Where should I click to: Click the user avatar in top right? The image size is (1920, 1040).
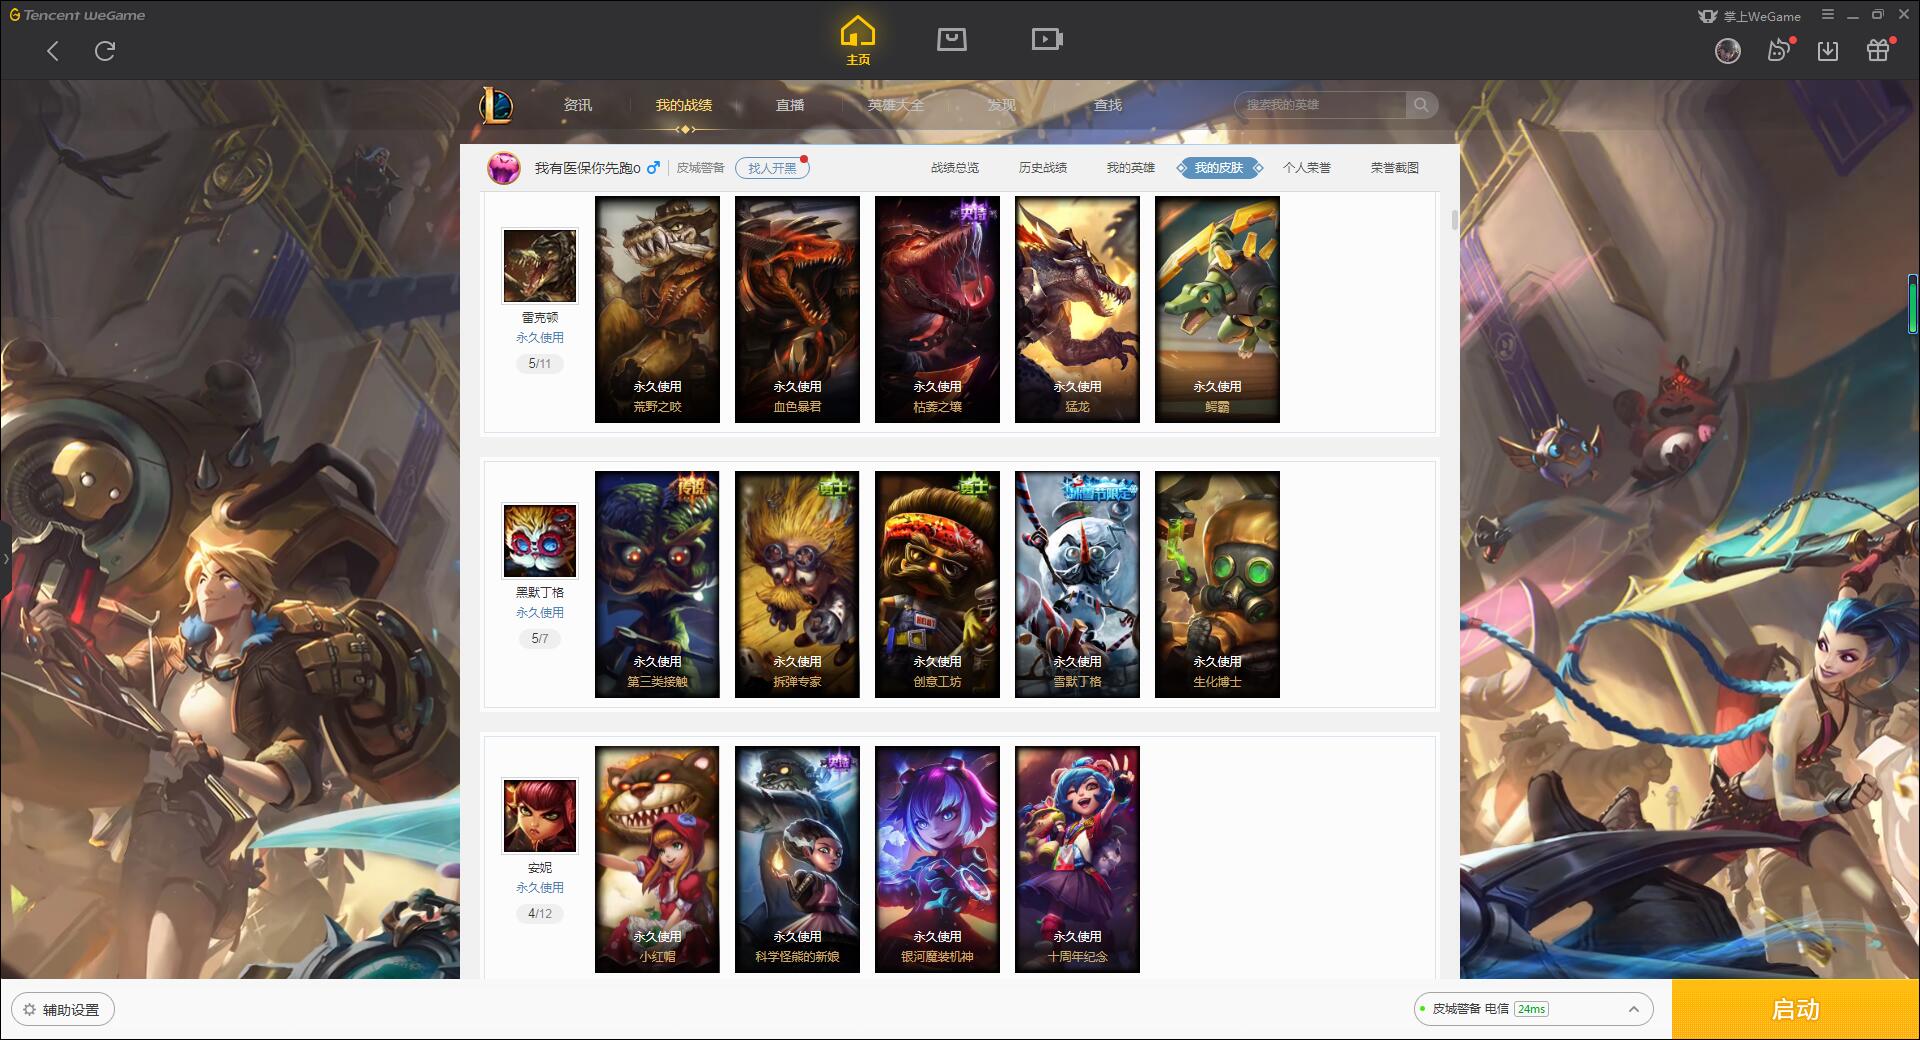tap(1728, 51)
